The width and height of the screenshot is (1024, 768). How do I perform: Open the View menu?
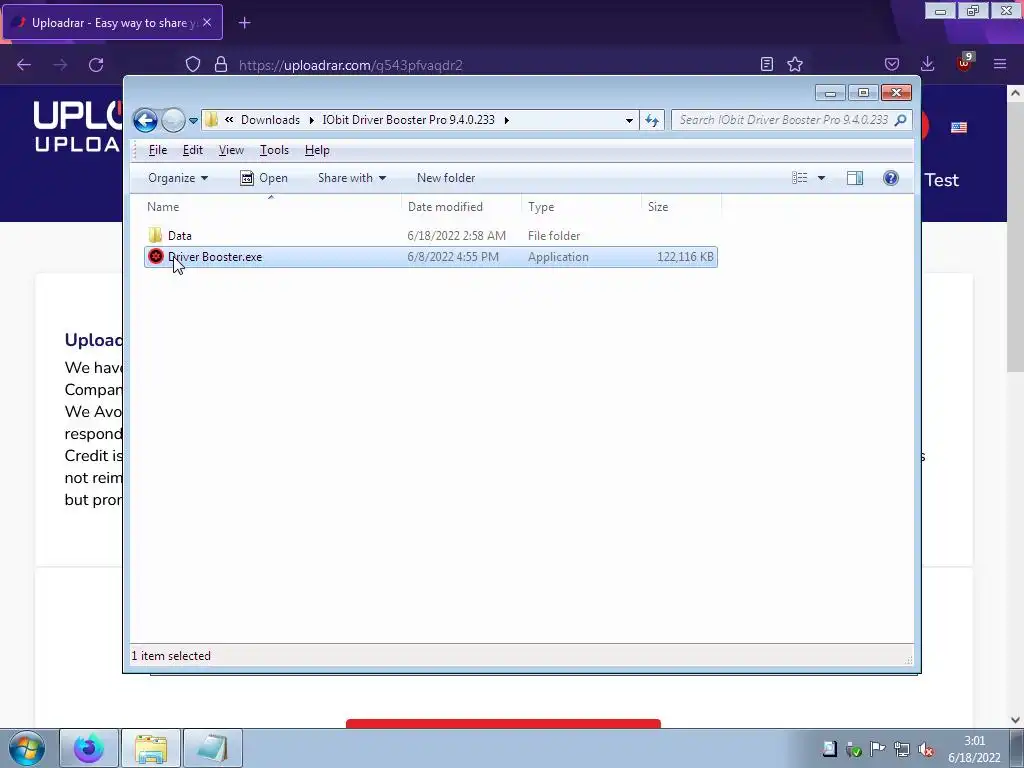pyautogui.click(x=231, y=150)
